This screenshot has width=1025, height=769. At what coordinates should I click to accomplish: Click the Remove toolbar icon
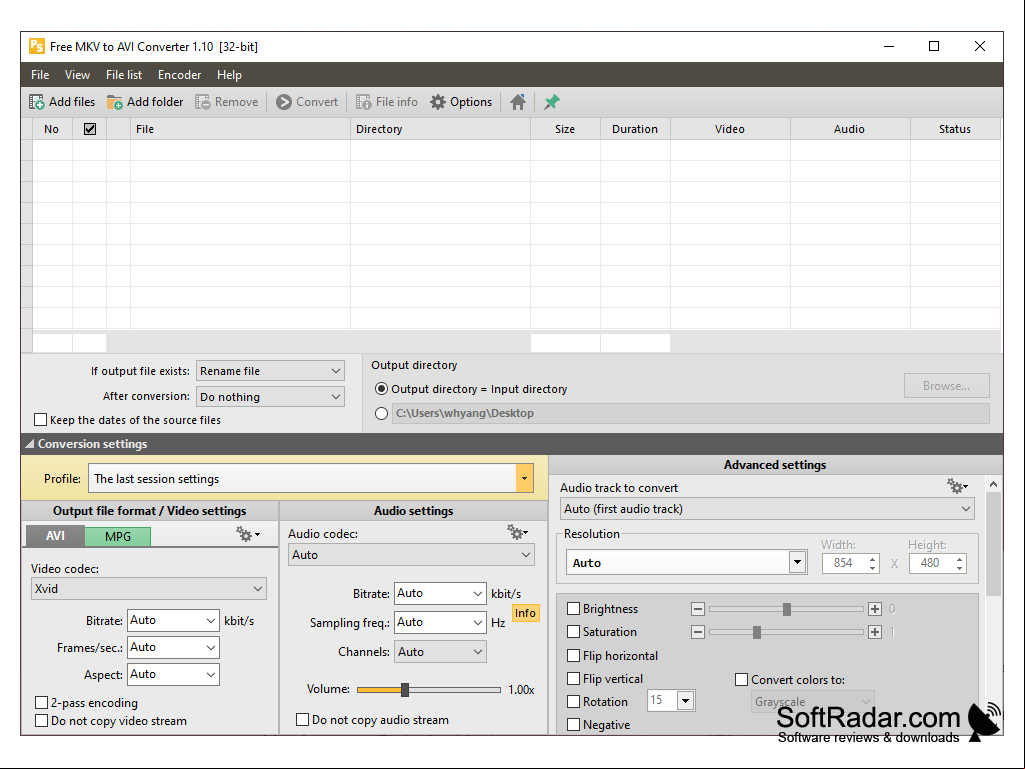tap(203, 102)
